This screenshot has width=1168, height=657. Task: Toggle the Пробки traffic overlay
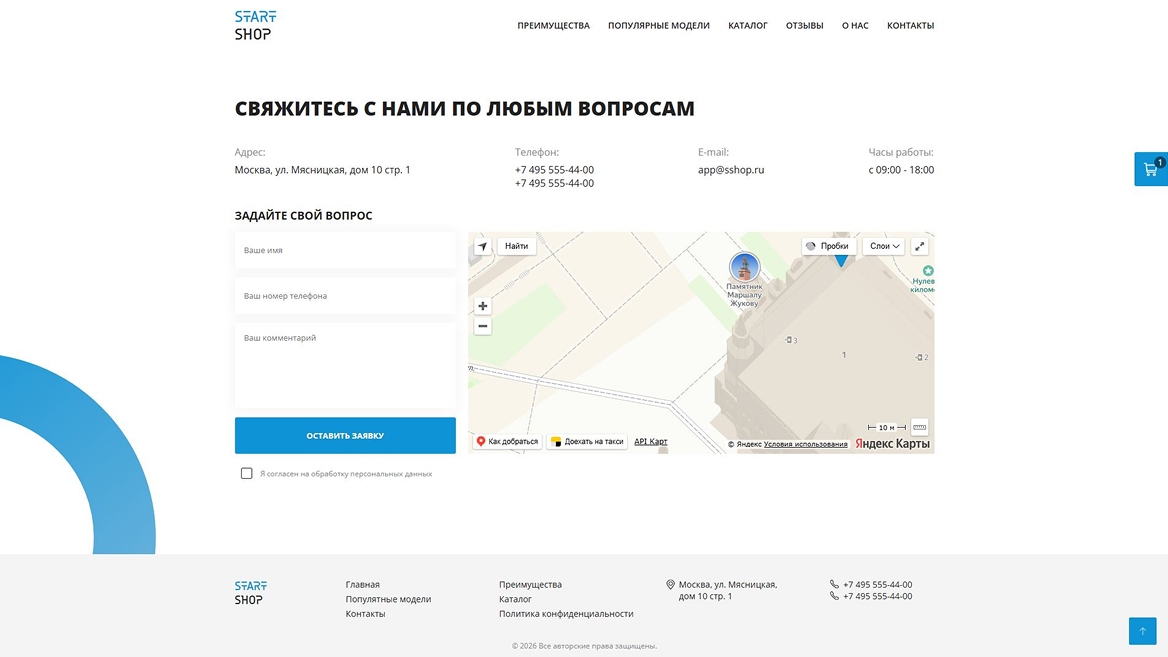827,245
